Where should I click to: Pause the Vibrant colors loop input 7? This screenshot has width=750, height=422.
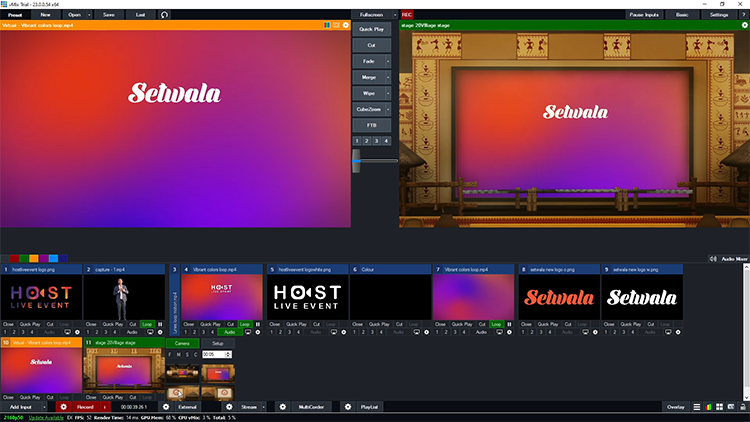click(x=510, y=324)
